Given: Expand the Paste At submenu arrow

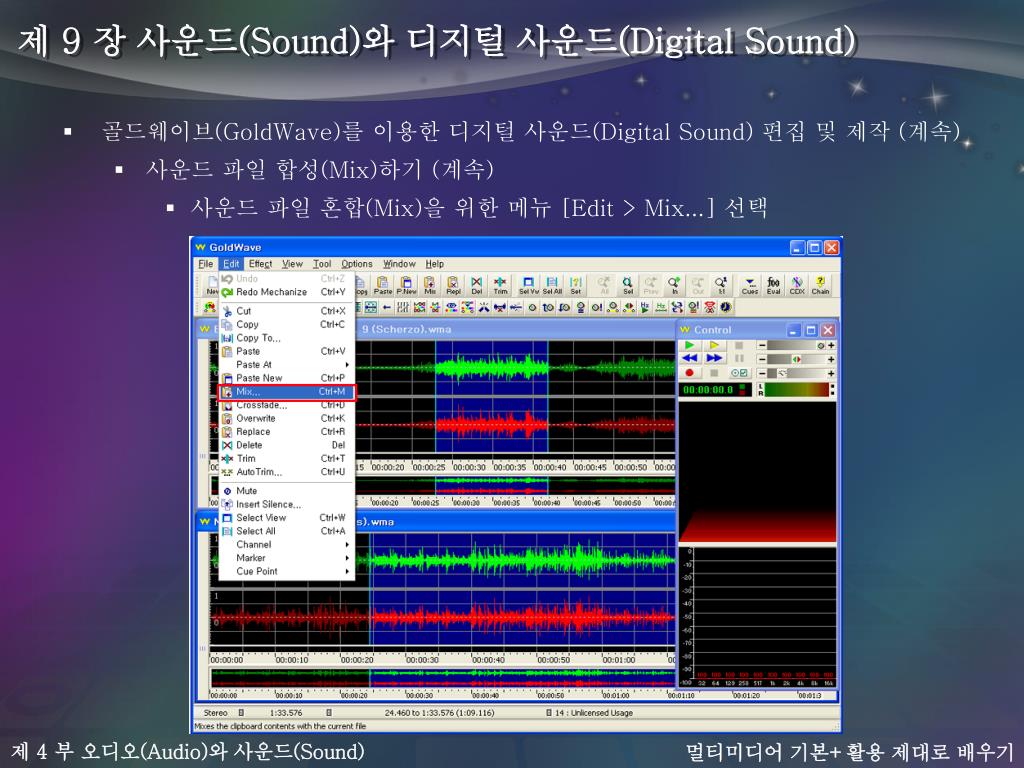Looking at the screenshot, I should click(x=347, y=364).
